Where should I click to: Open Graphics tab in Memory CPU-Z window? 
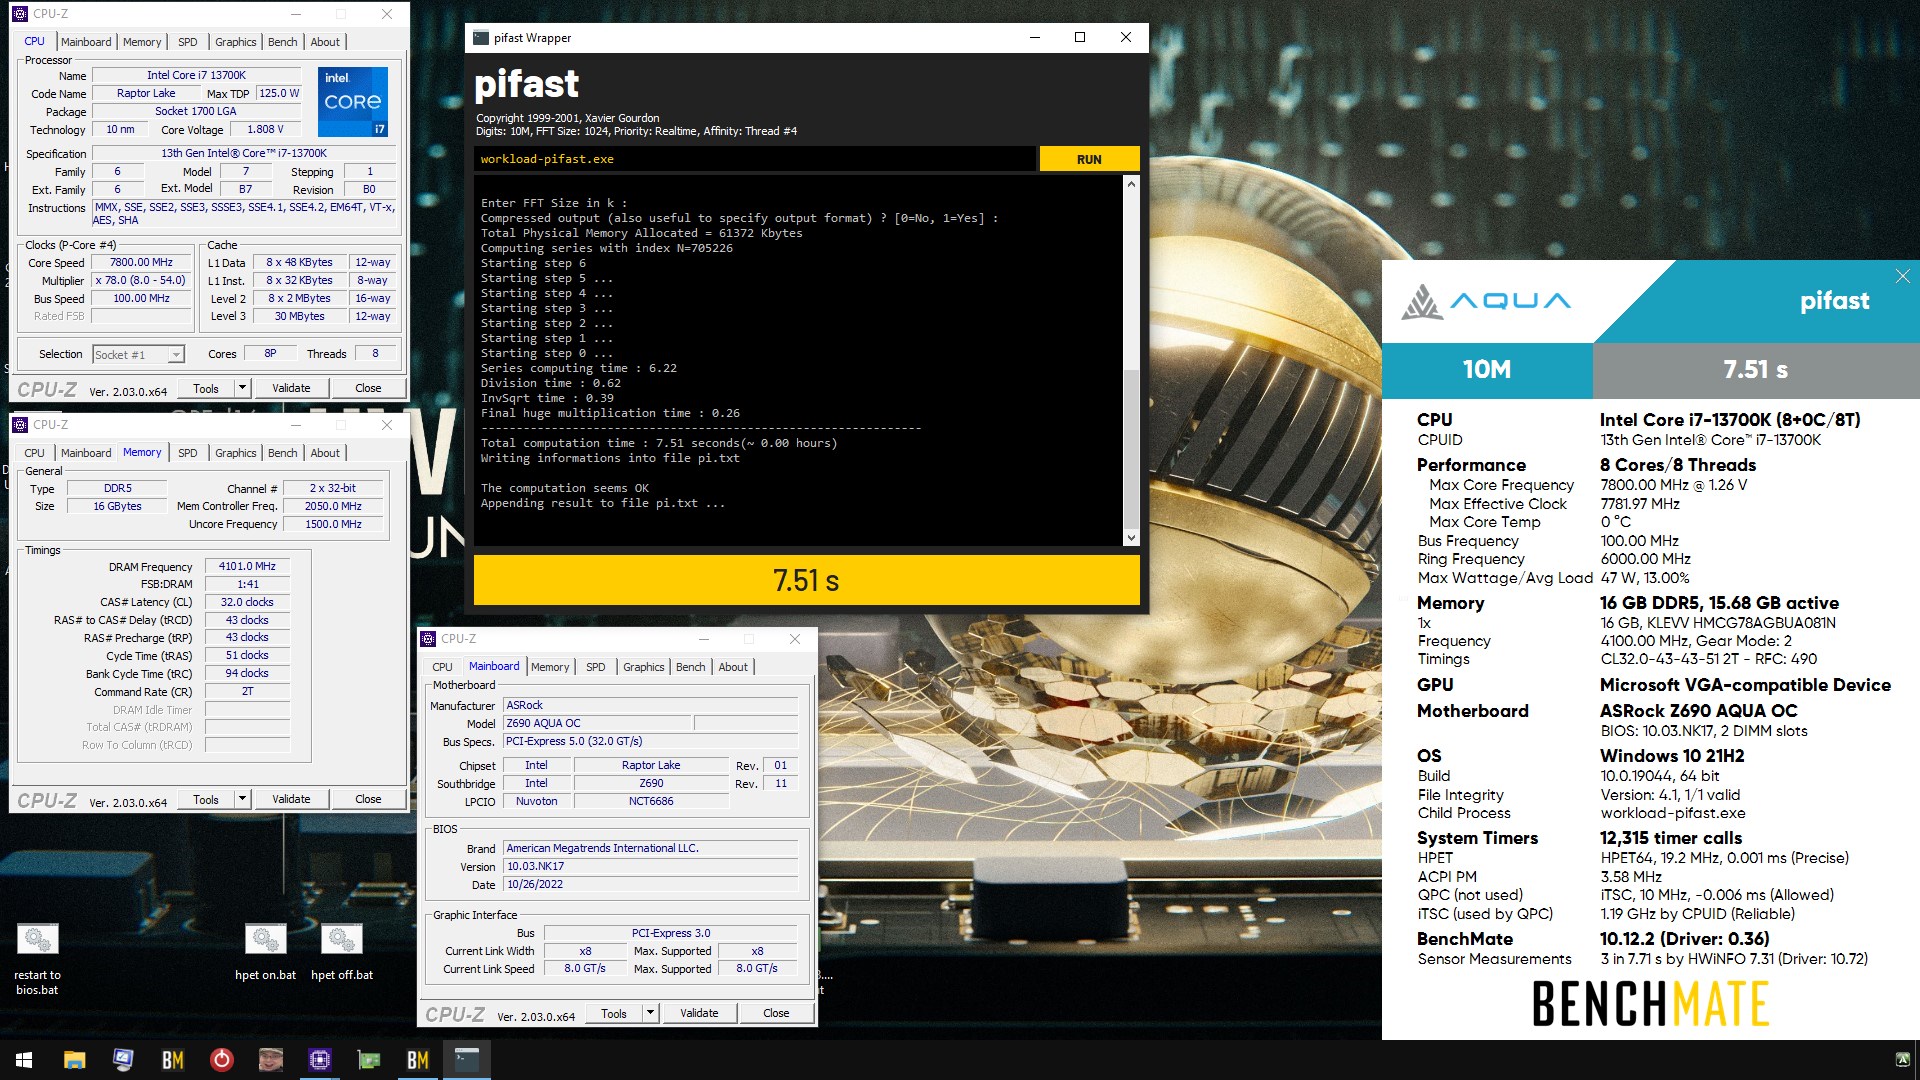click(x=235, y=453)
